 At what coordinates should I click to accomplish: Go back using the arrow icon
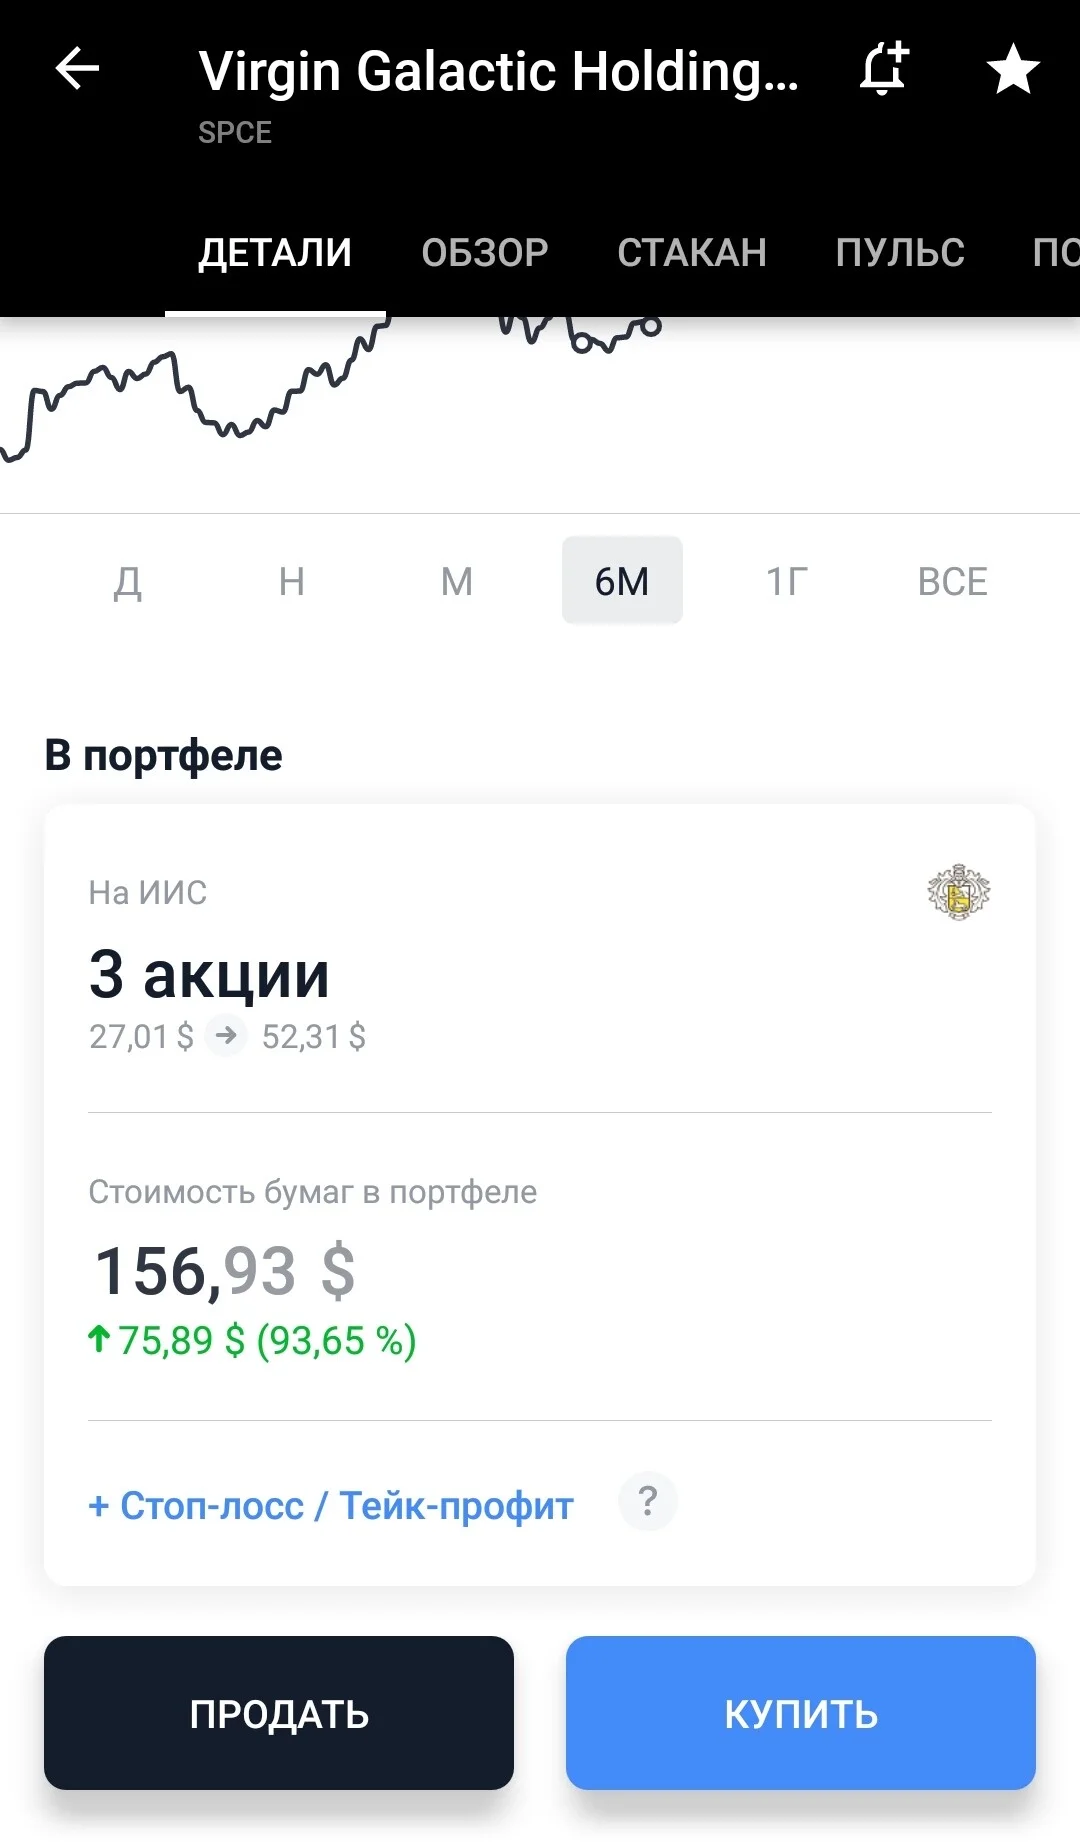click(77, 70)
